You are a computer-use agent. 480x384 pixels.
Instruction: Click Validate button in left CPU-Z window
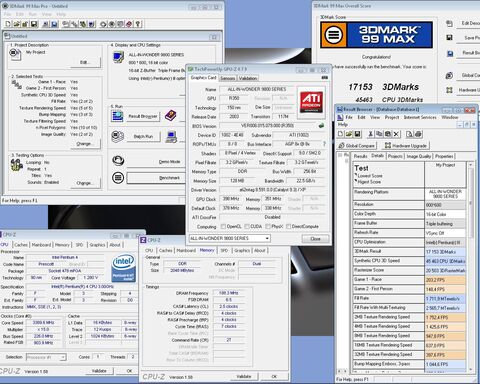click(x=99, y=371)
